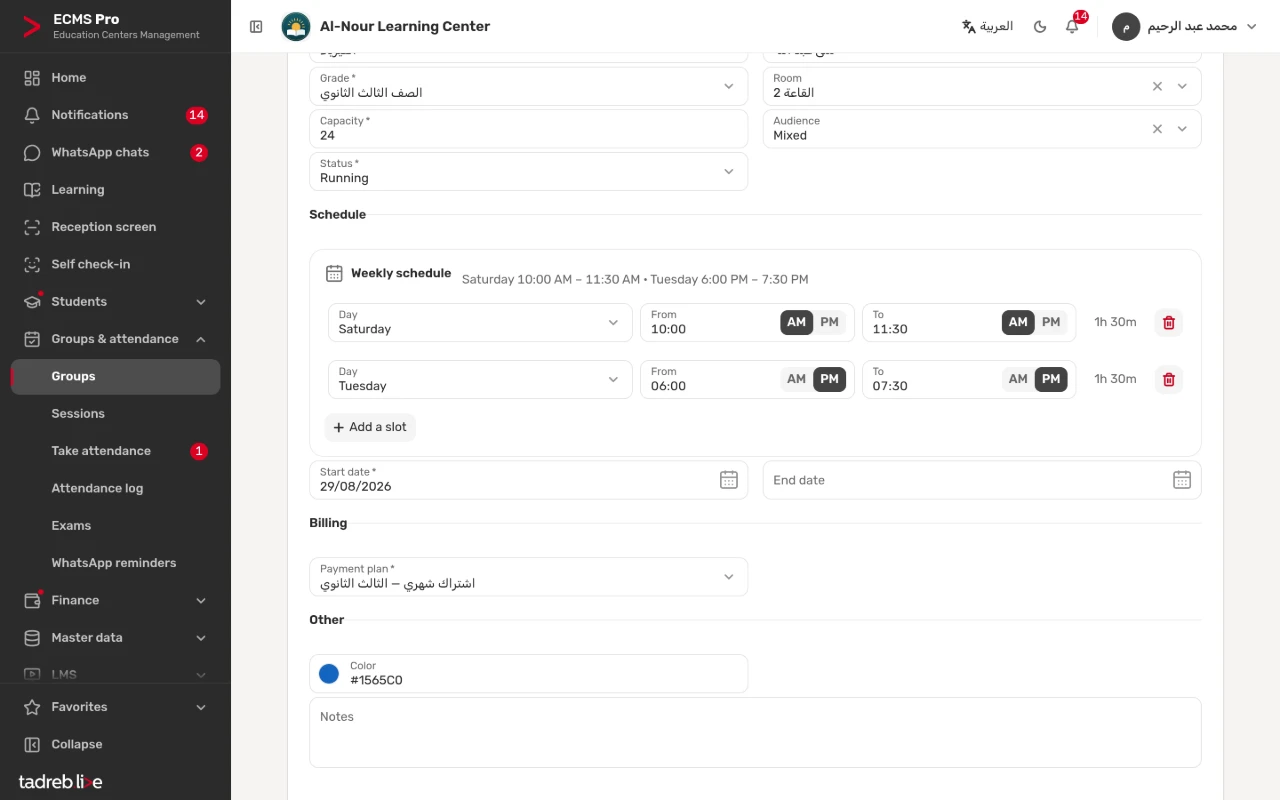1280x800 pixels.
Task: Open notifications bell in top bar
Action: click(1072, 27)
